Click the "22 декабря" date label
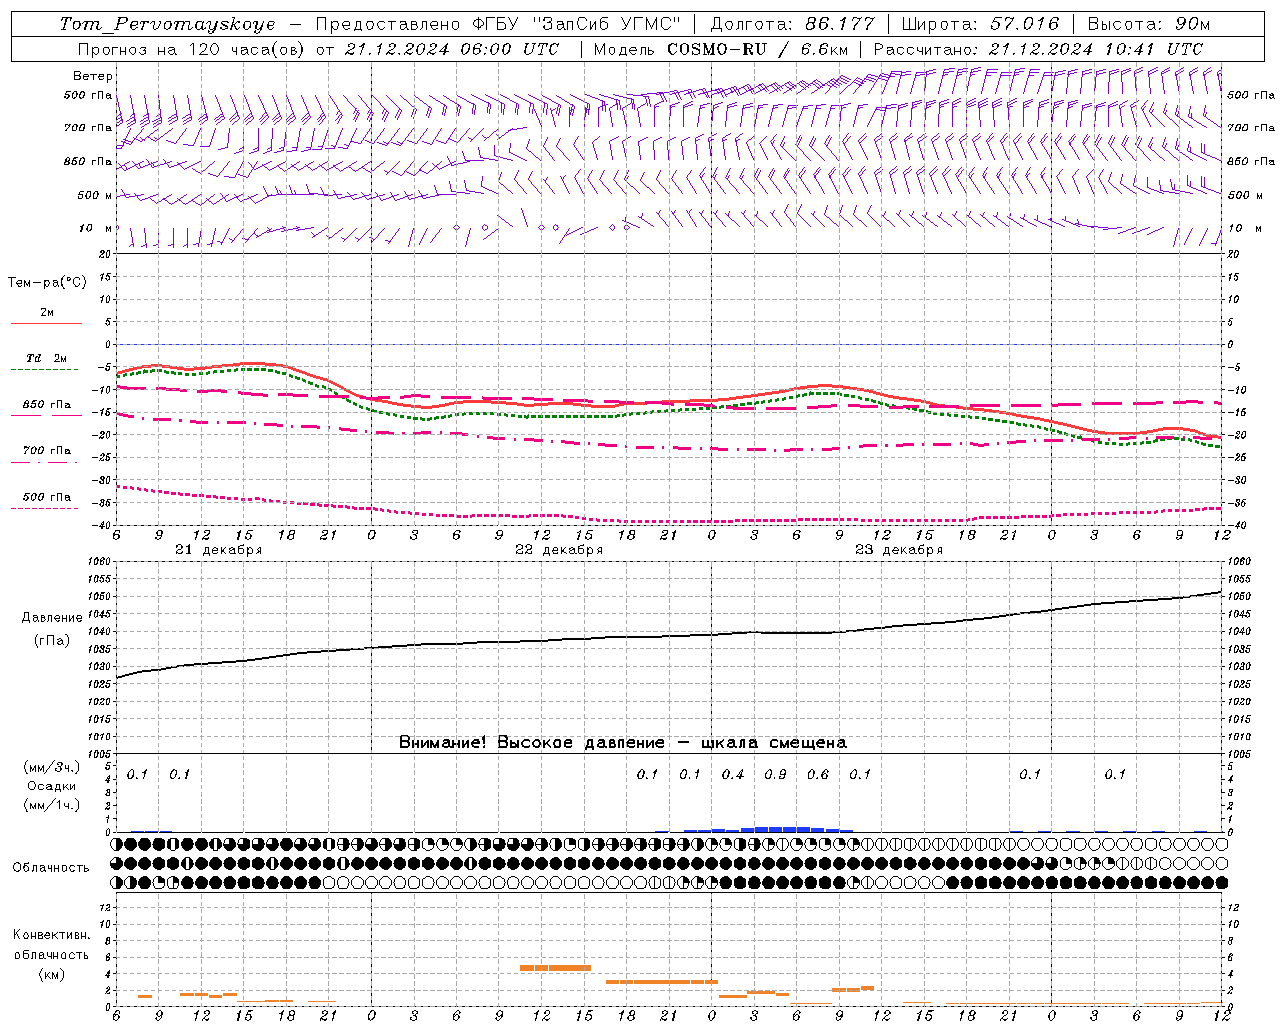The image size is (1280, 1024). (x=559, y=550)
